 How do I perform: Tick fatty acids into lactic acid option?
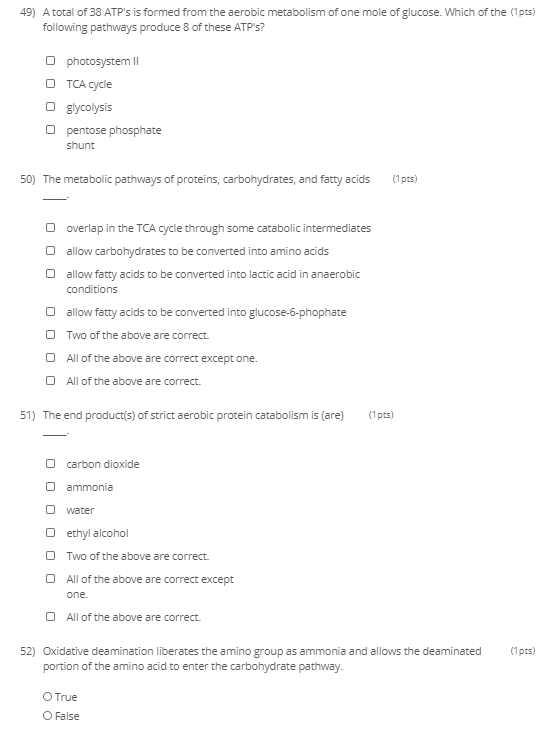click(x=50, y=273)
